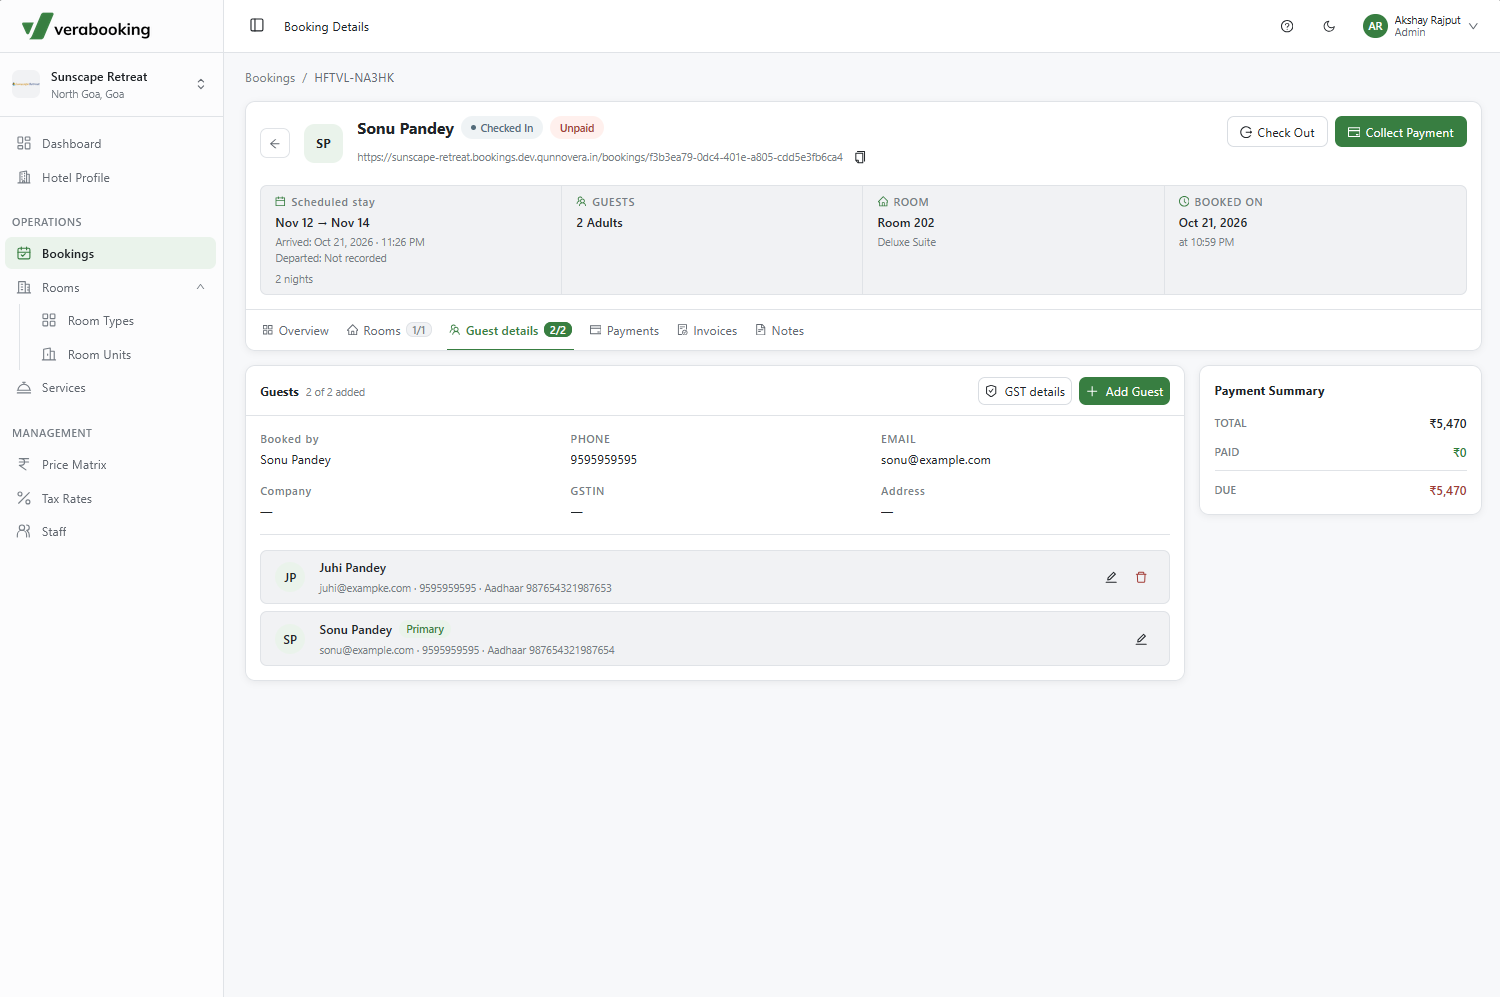Navigate to Services page
The width and height of the screenshot is (1500, 997).
[x=111, y=388]
